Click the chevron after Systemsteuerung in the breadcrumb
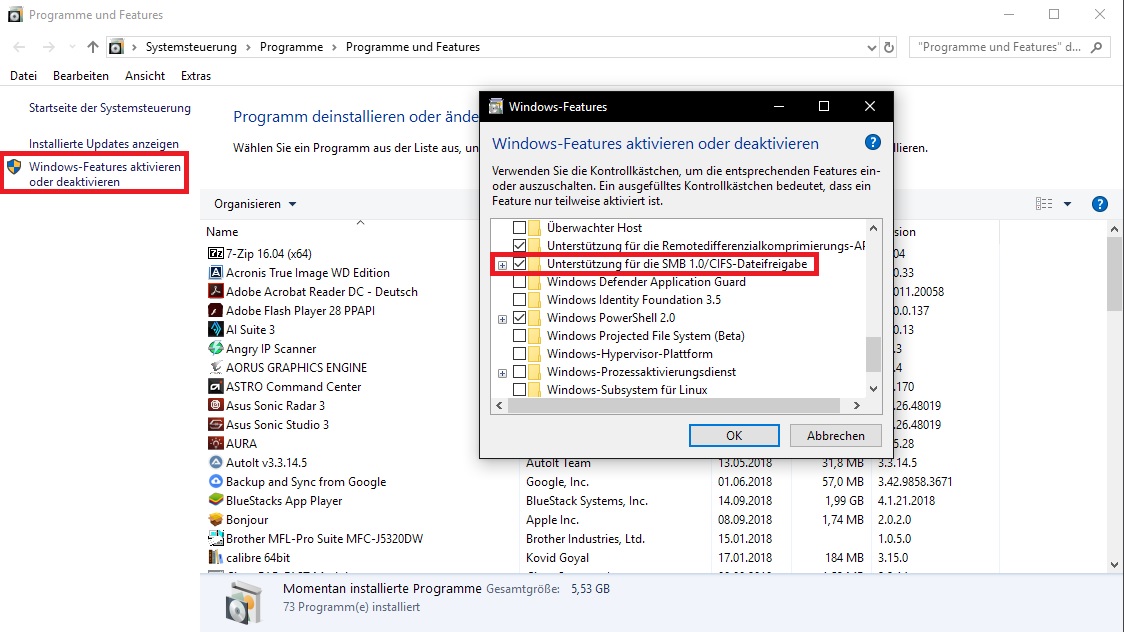1124x632 pixels. (x=248, y=47)
